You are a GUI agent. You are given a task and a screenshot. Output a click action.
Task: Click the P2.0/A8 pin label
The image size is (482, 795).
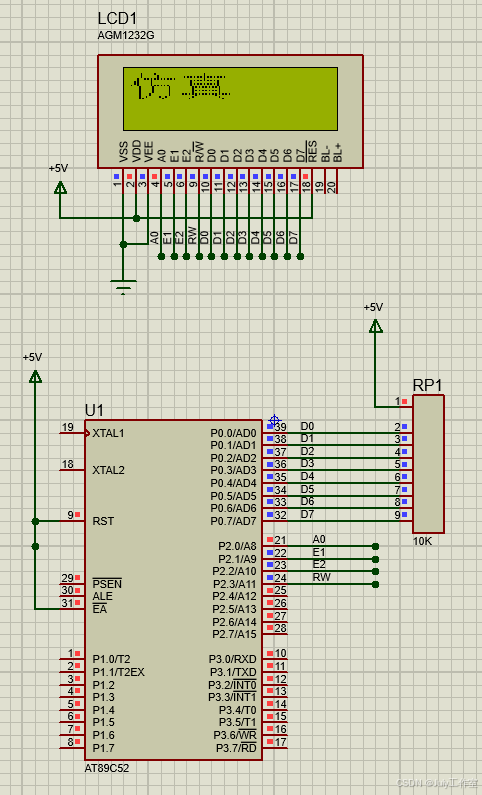tap(237, 547)
